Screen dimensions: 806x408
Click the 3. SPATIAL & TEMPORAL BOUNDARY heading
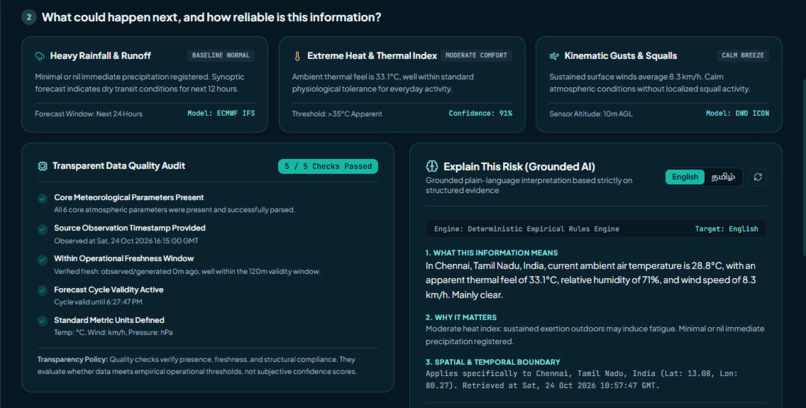coord(493,362)
